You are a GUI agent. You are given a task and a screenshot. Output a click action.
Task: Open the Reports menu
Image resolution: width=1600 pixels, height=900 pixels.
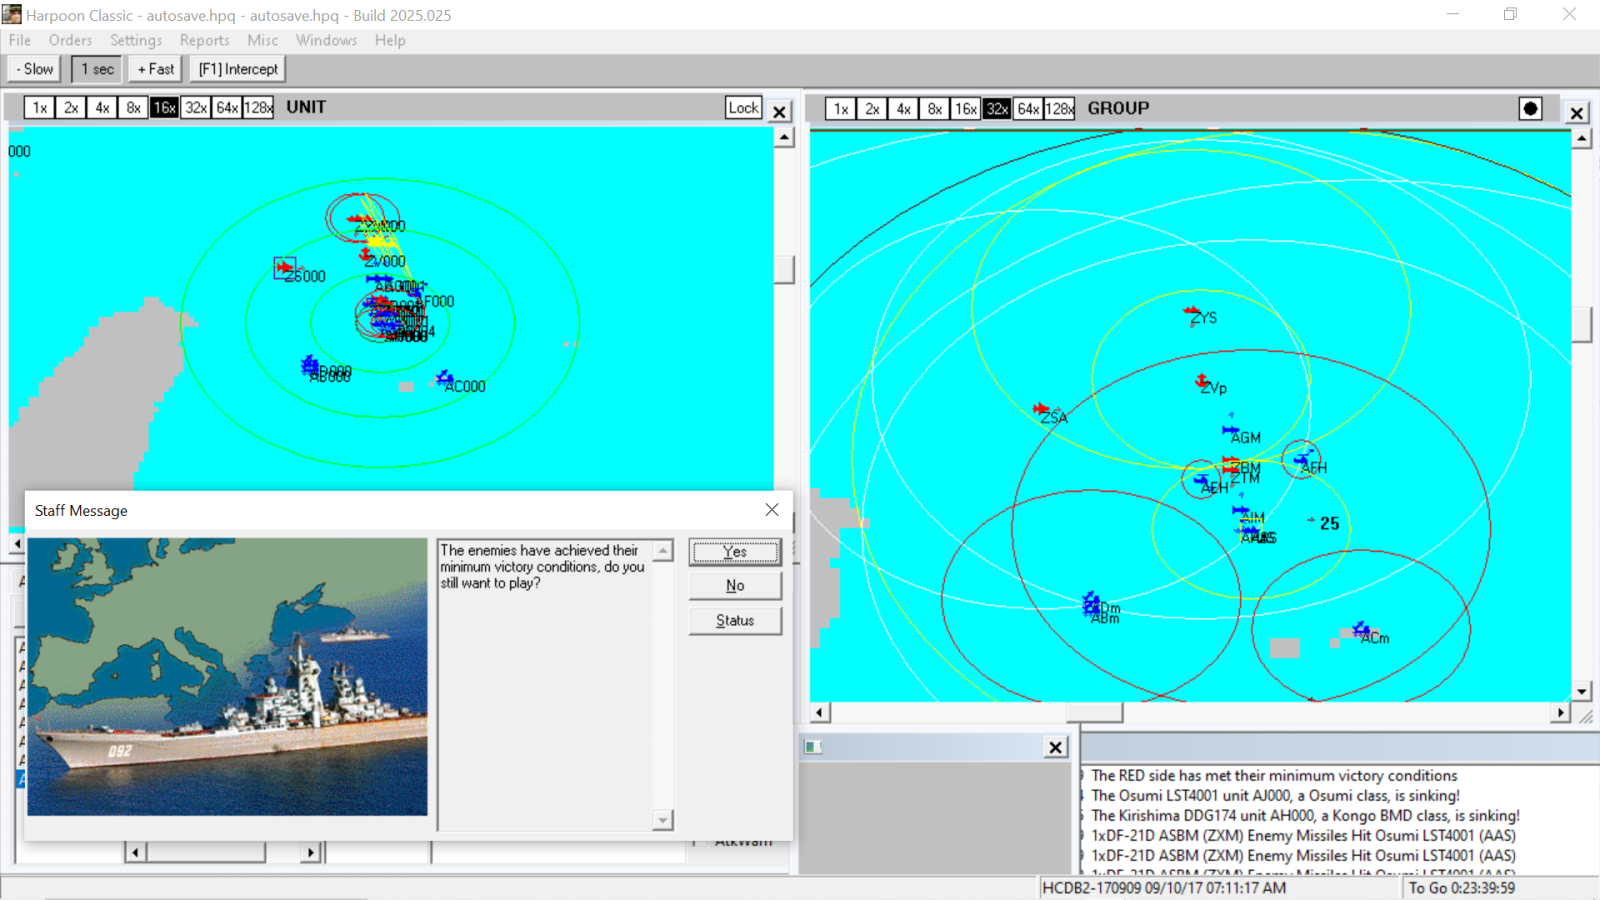(x=204, y=40)
